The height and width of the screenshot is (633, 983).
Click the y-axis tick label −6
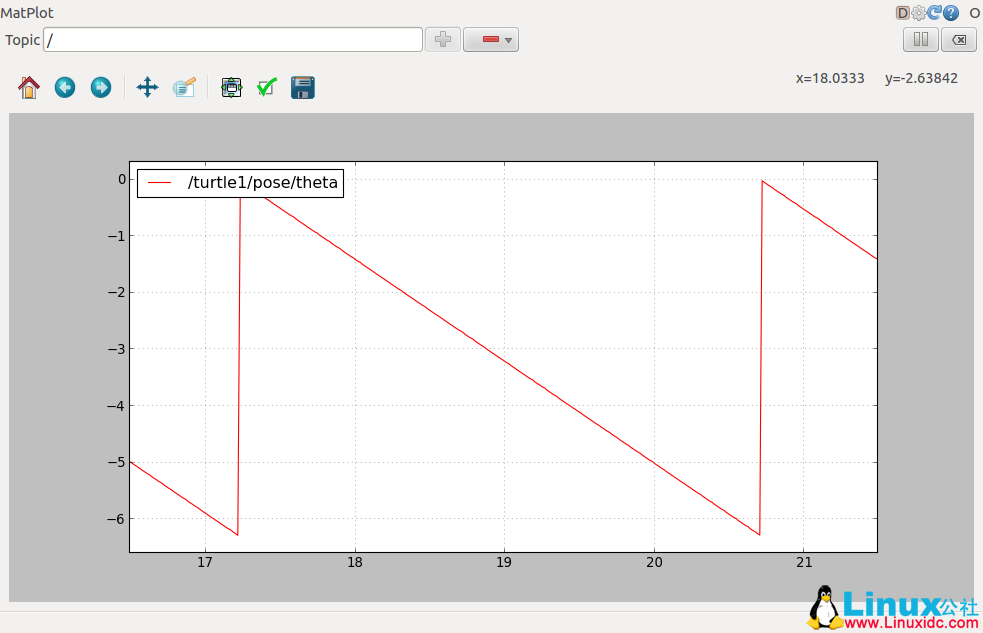tap(117, 519)
